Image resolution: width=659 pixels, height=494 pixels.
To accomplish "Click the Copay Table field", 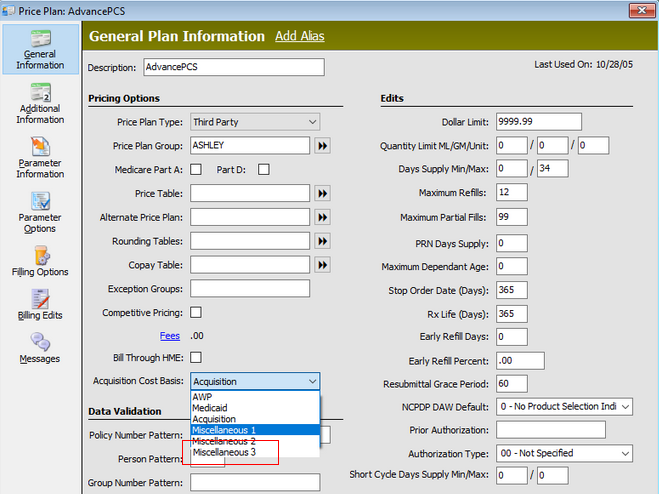I will pos(250,265).
